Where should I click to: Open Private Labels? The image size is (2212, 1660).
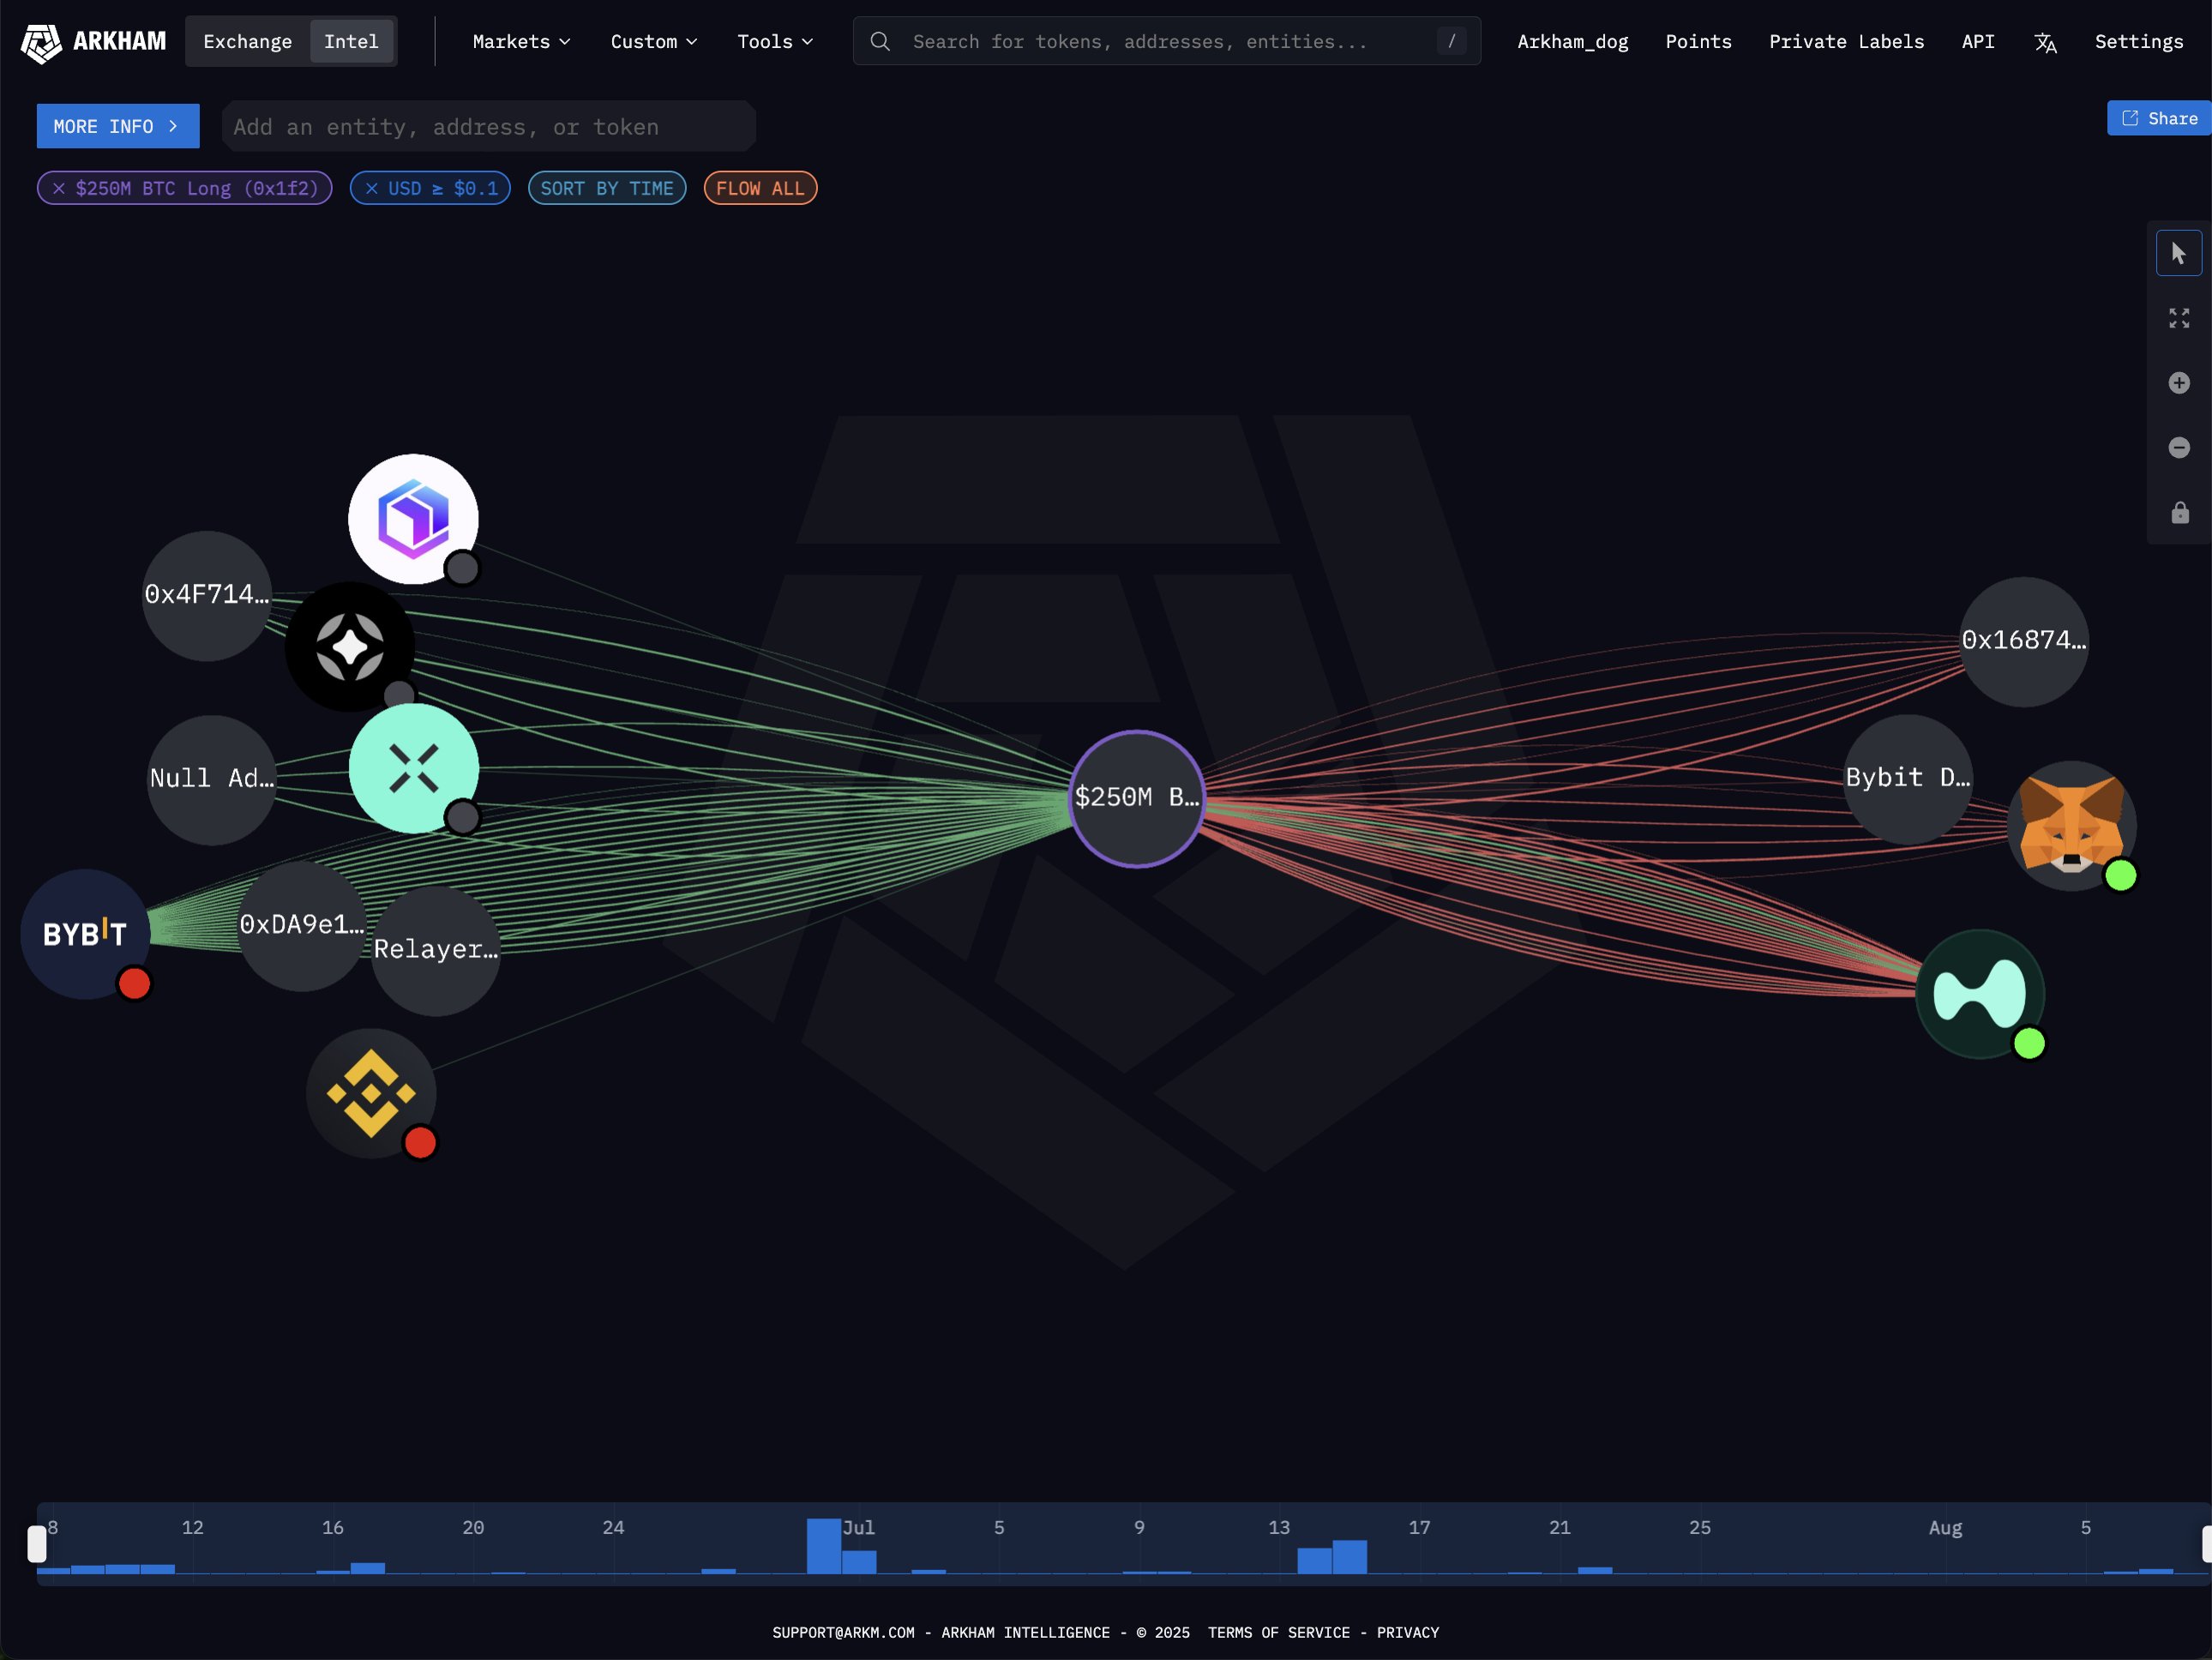[x=1846, y=42]
